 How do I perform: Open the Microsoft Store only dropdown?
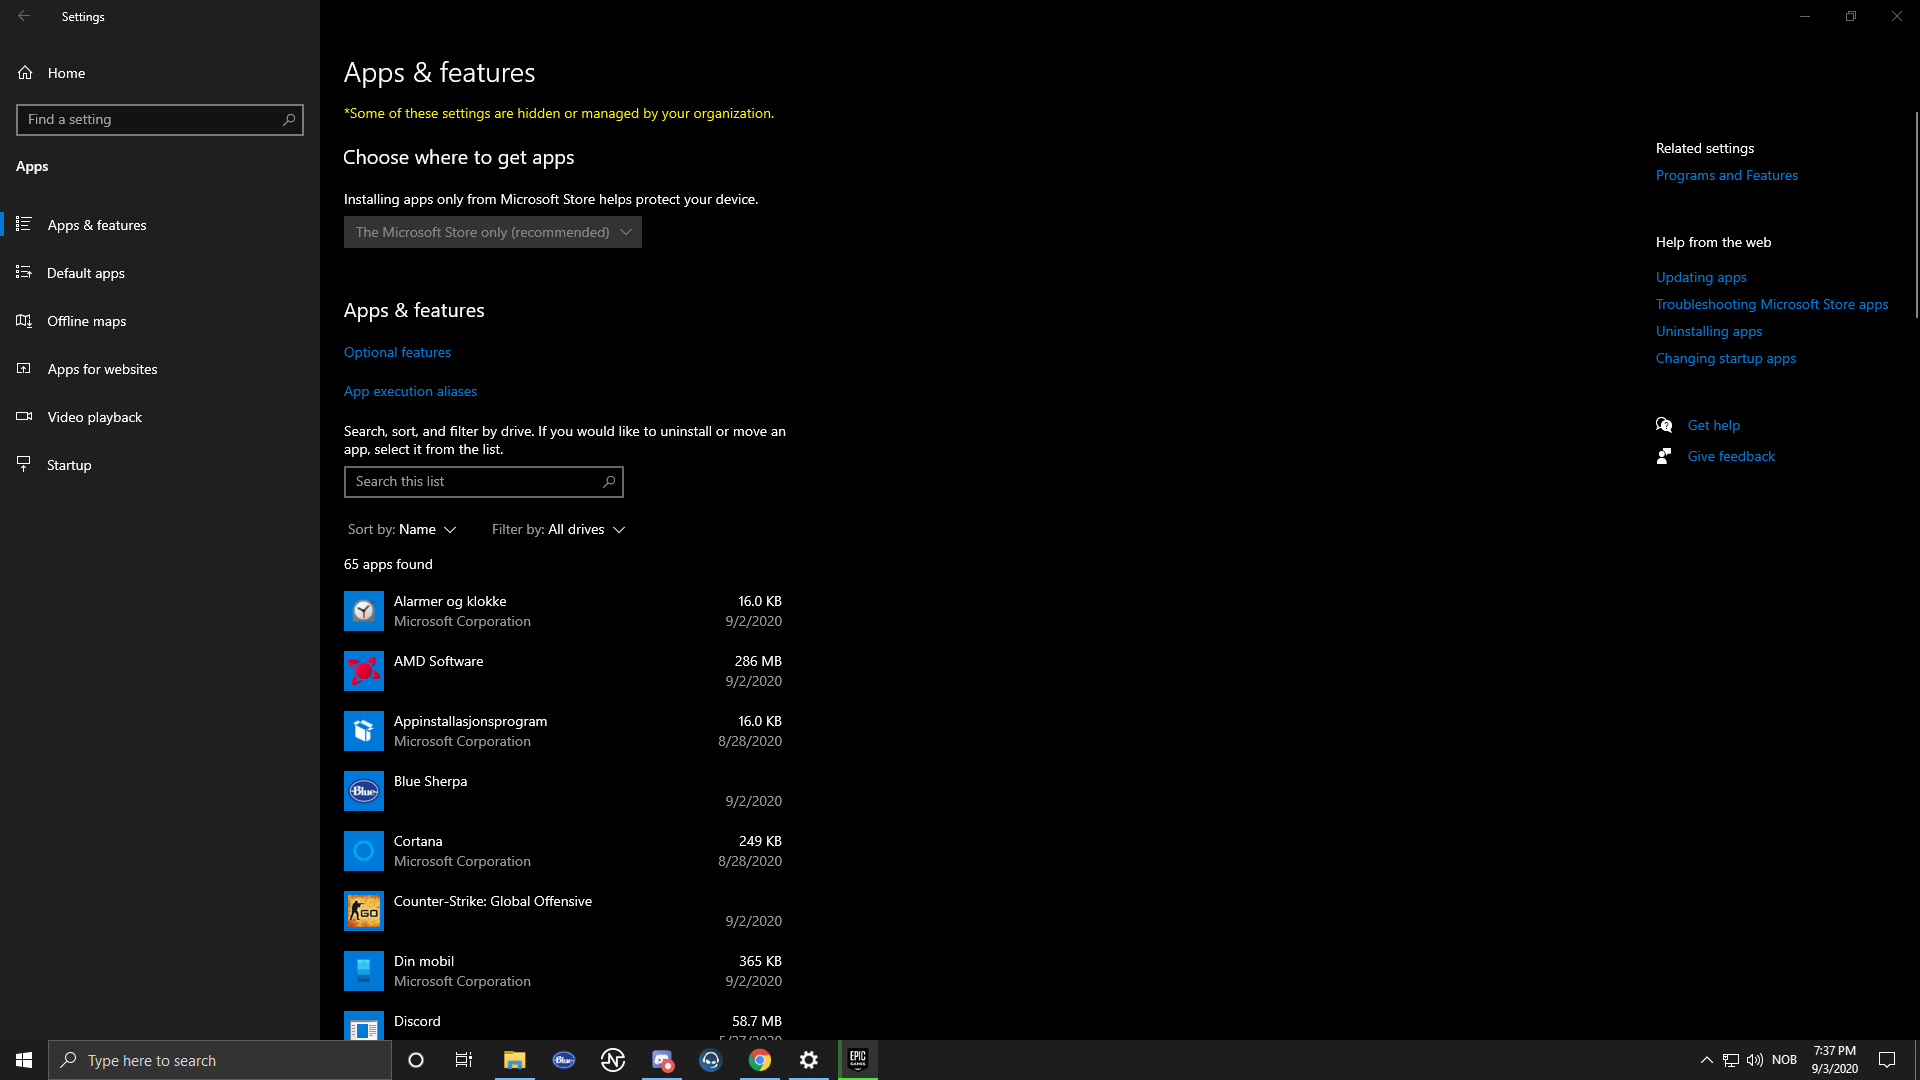492,232
